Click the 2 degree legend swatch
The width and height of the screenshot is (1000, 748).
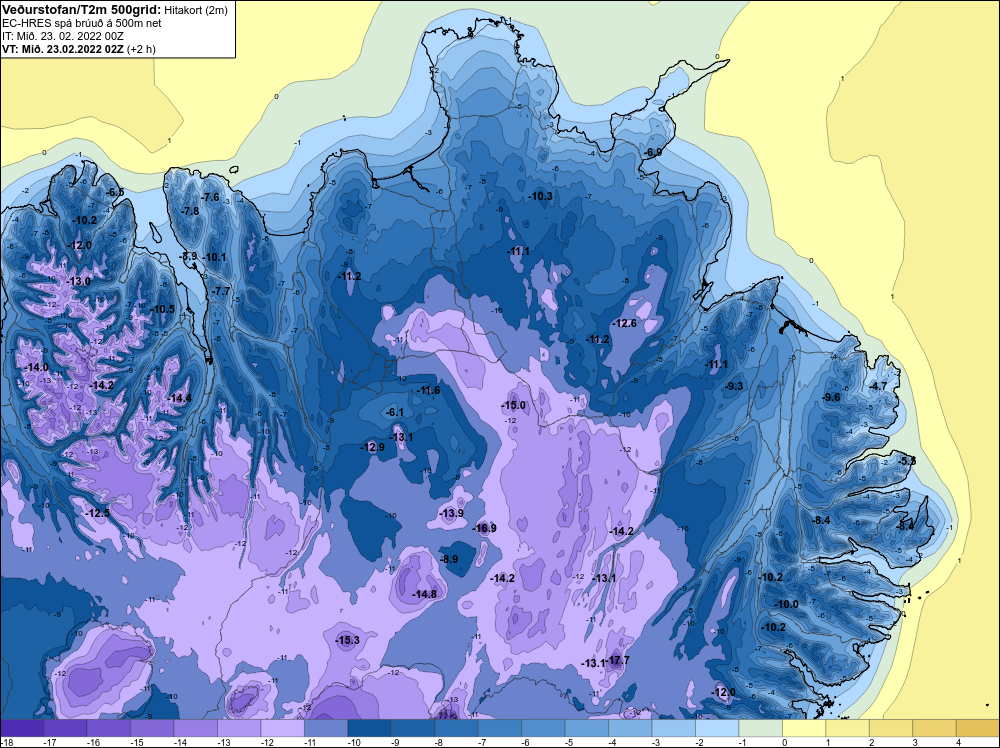click(891, 728)
